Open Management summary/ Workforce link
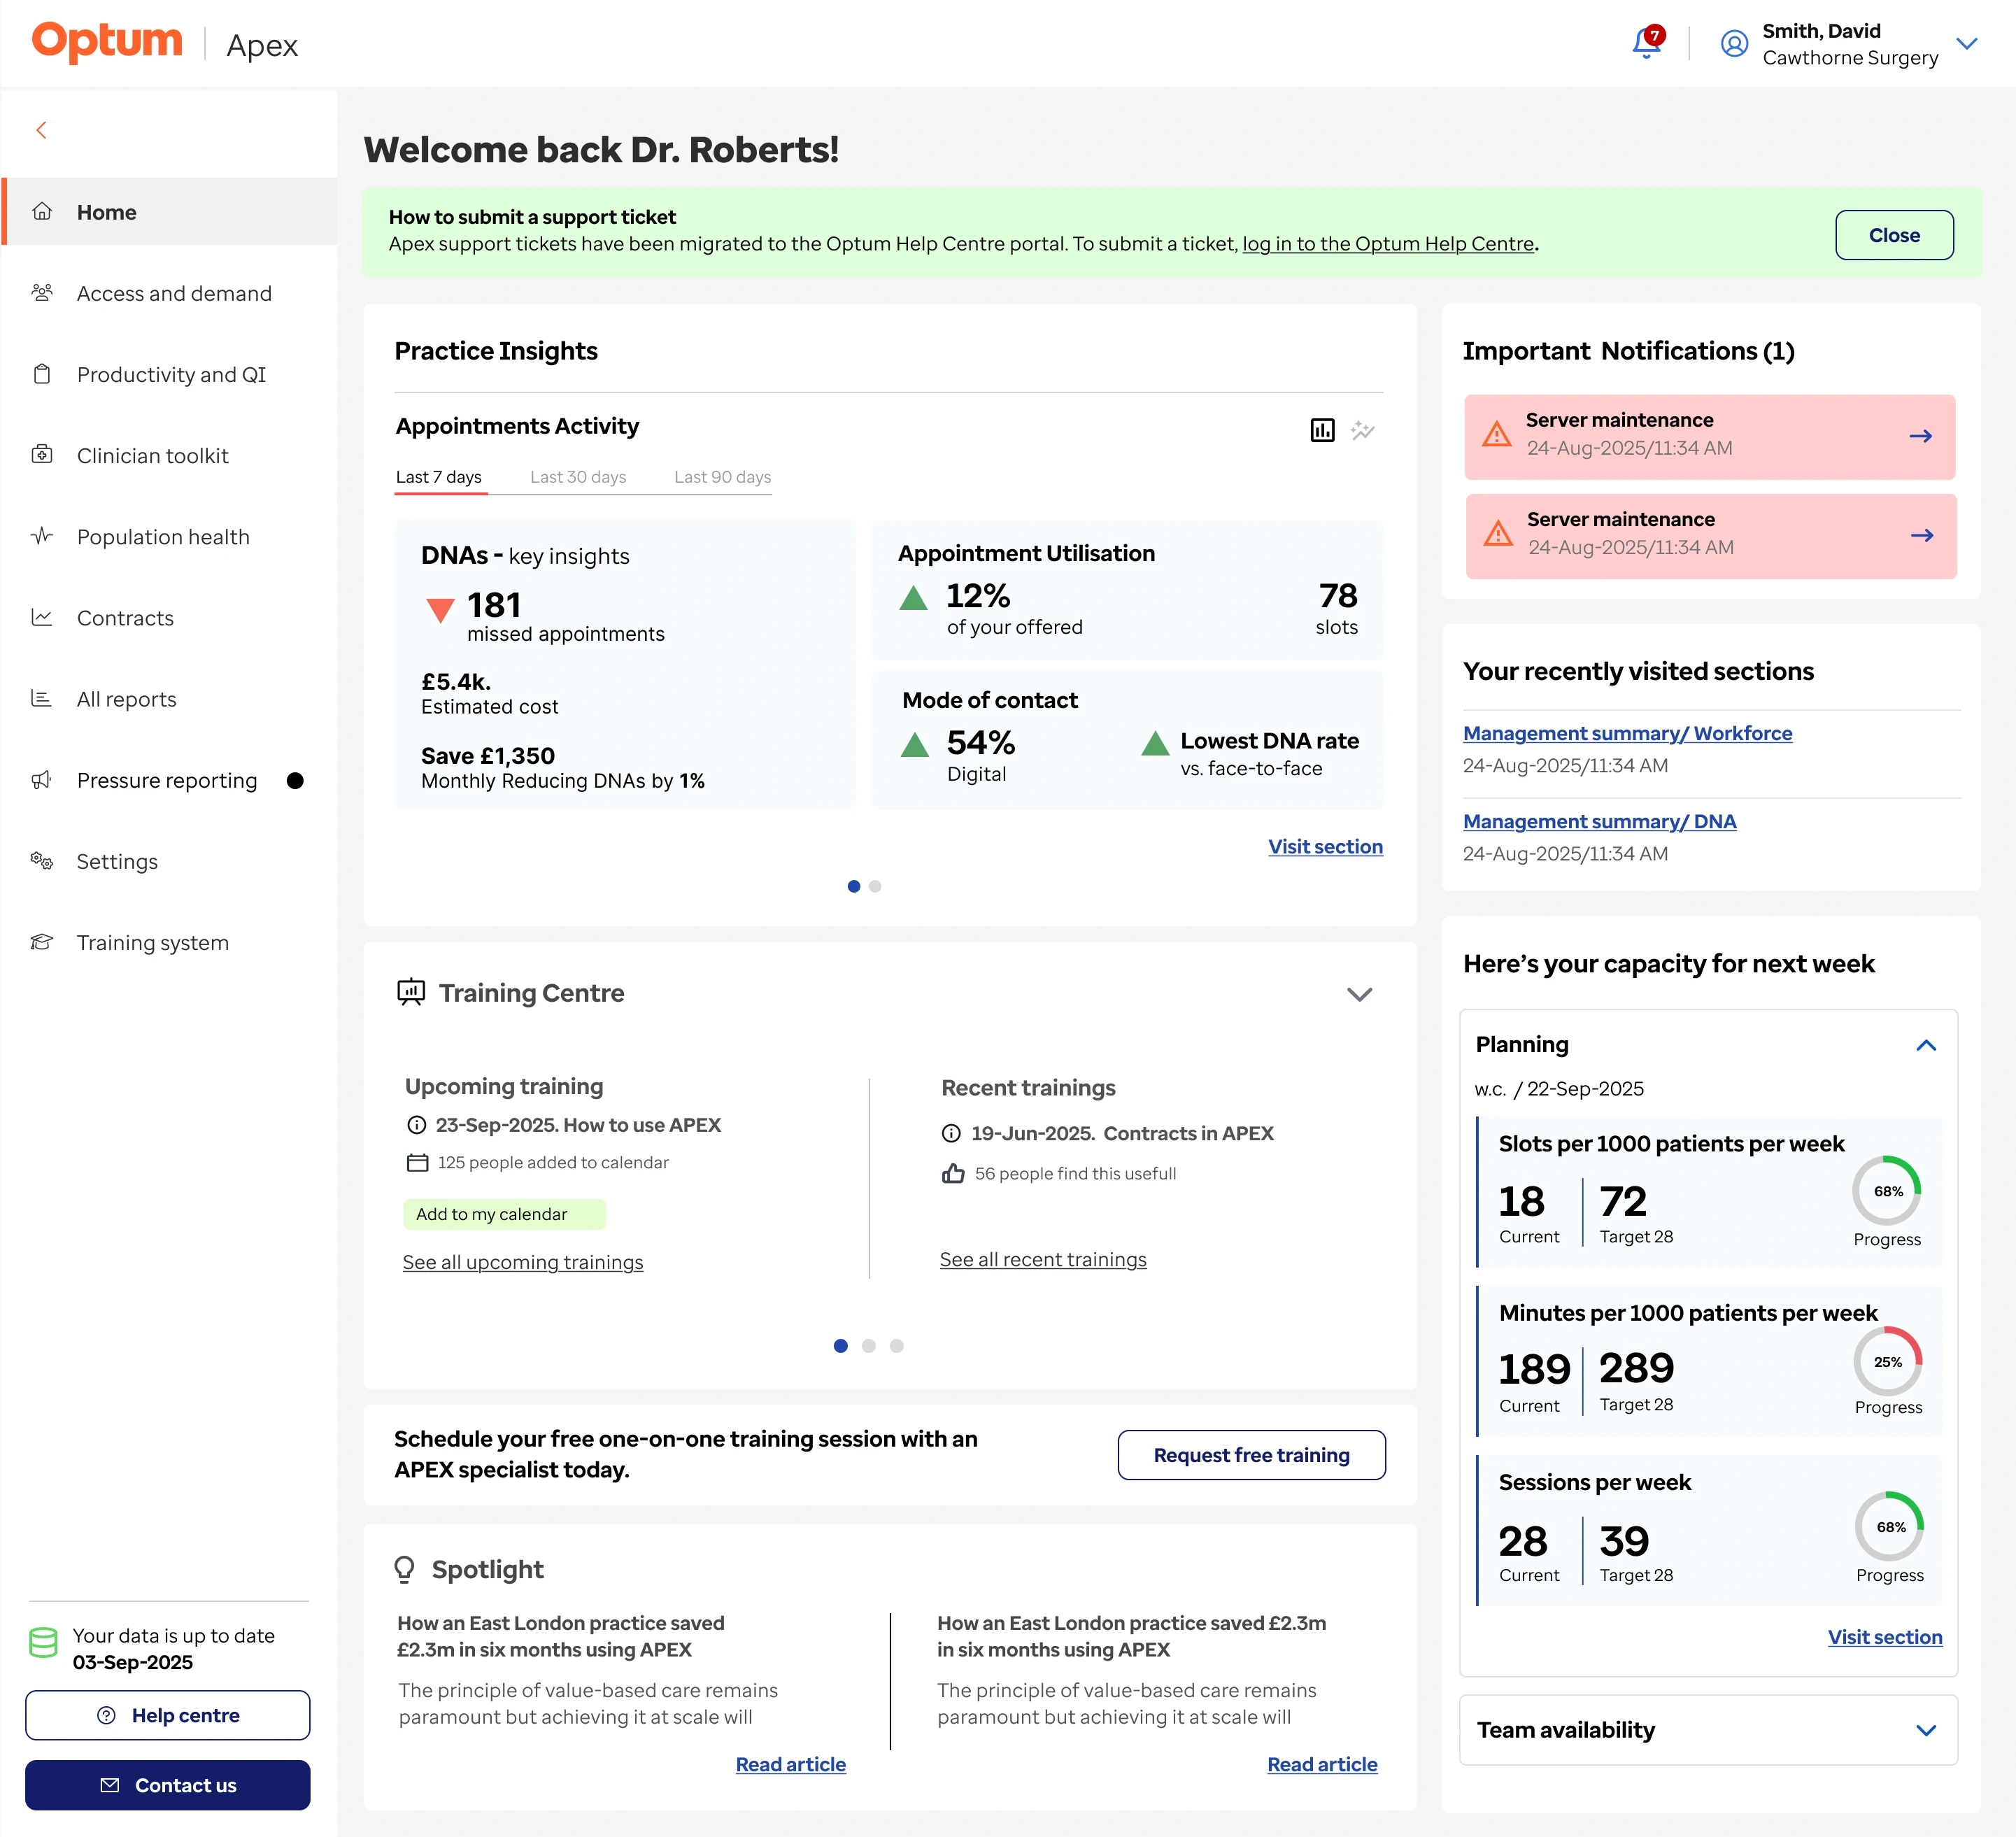 1627,733
